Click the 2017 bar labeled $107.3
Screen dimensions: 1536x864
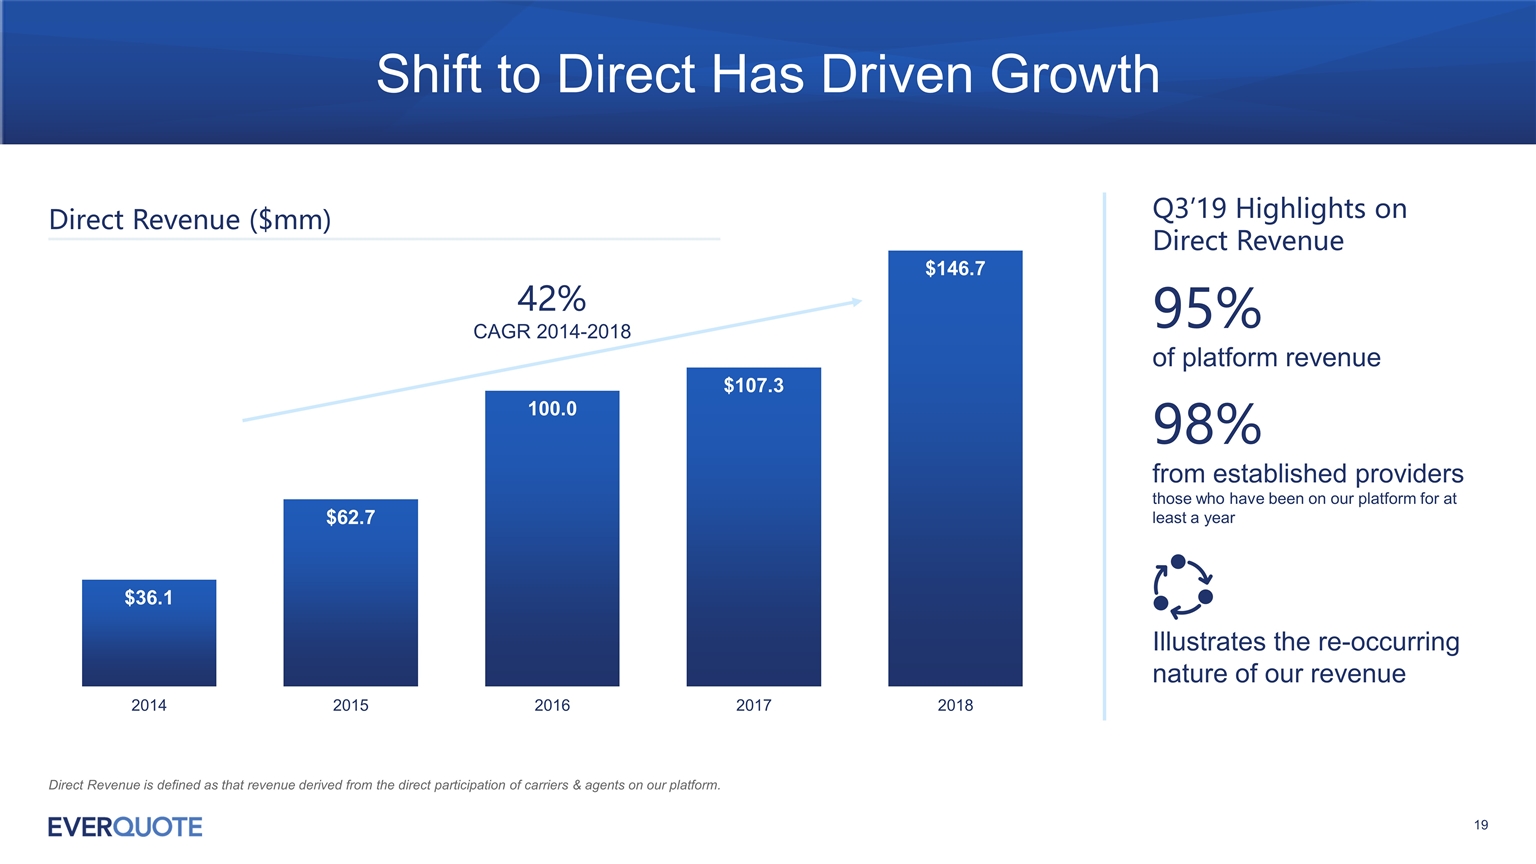tap(753, 527)
